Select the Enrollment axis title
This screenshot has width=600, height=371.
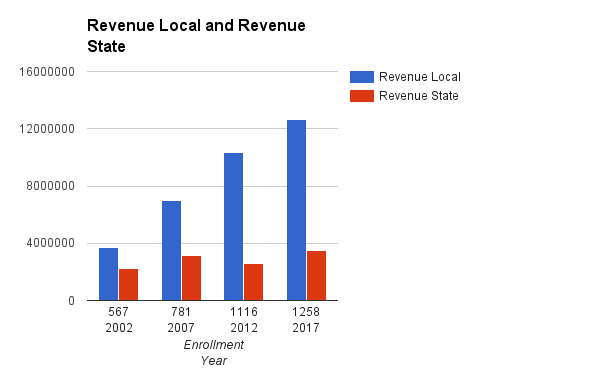click(x=214, y=345)
